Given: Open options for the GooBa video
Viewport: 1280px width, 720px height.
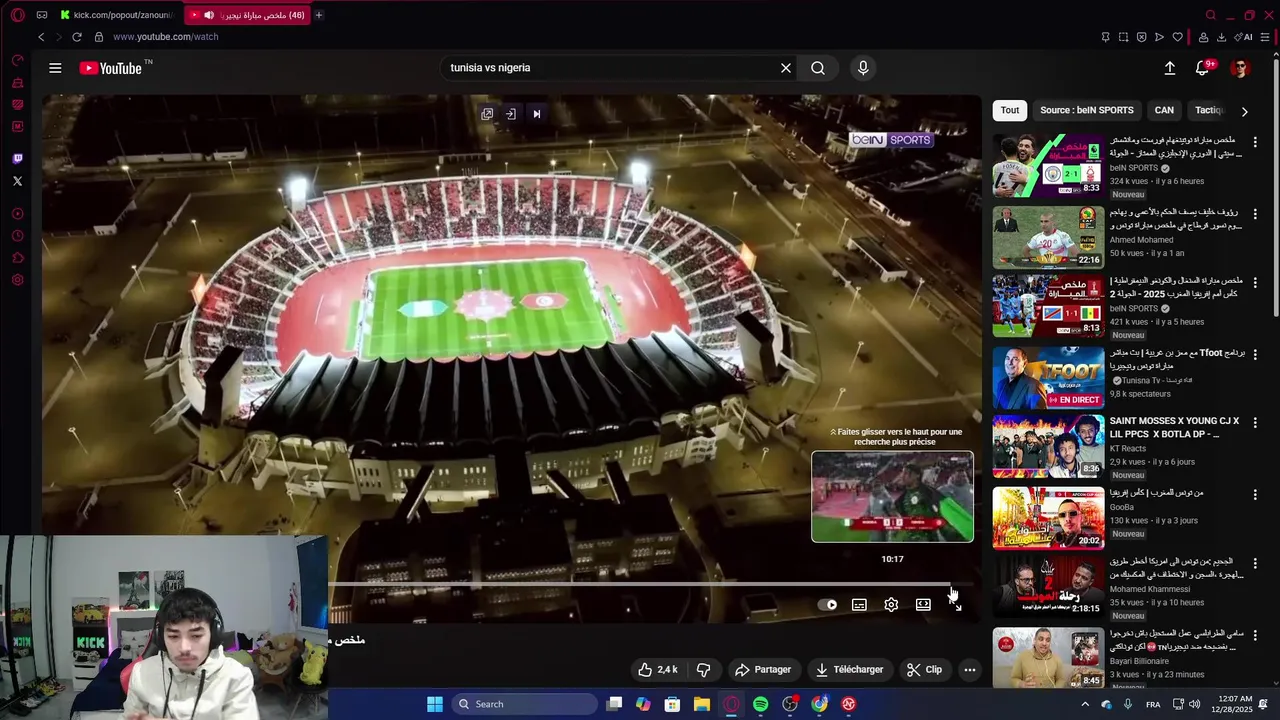Looking at the screenshot, I should coord(1255,494).
